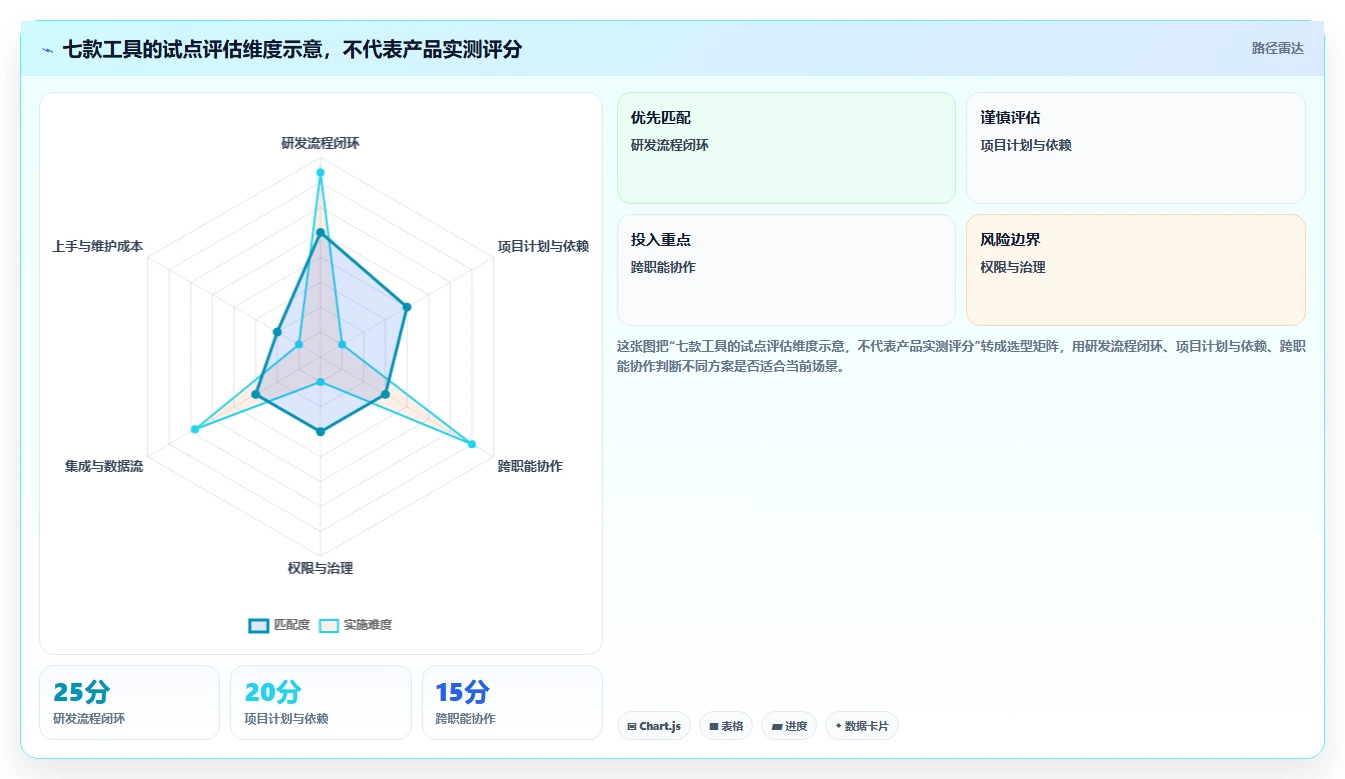Screen dimensions: 1345x779
Task: Click the 上手与维护成本 radar axis label
Action: pos(97,246)
